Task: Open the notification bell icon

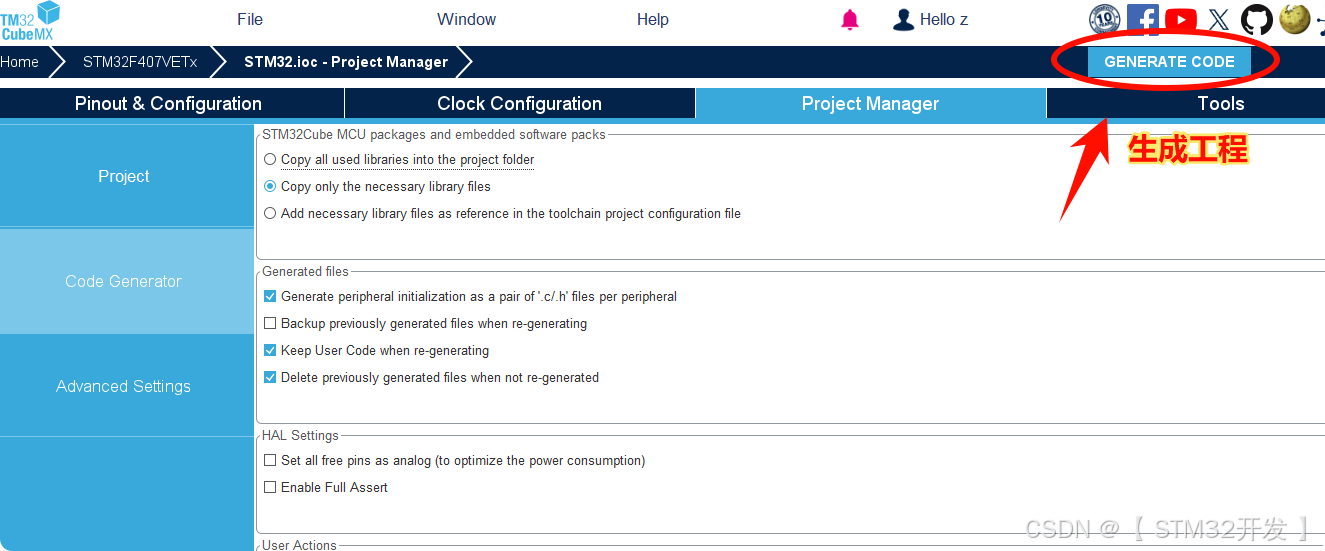Action: click(850, 19)
